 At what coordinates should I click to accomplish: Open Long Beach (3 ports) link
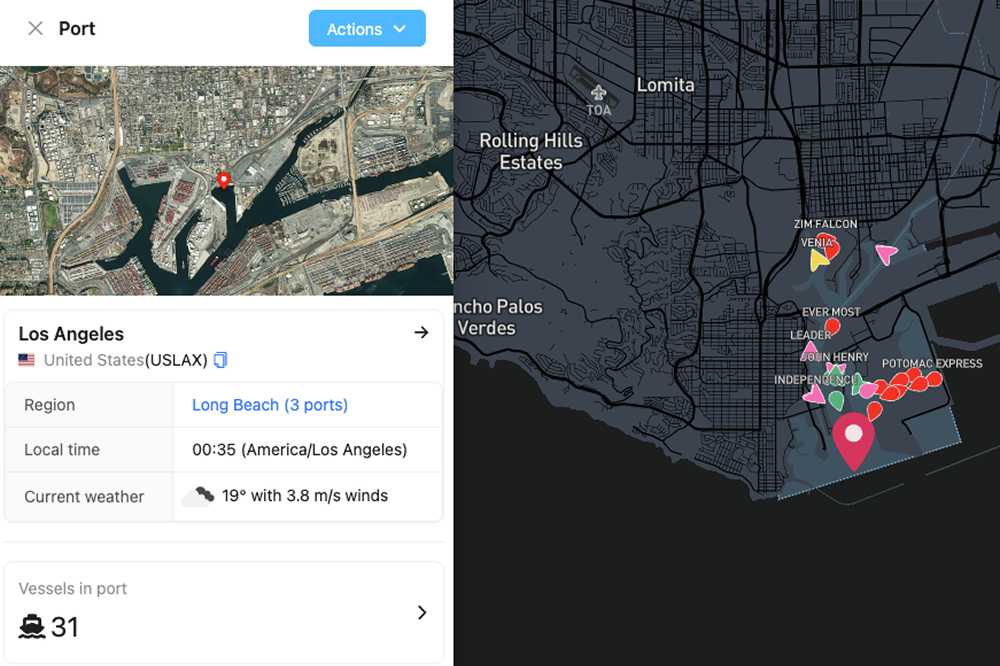[x=270, y=405]
